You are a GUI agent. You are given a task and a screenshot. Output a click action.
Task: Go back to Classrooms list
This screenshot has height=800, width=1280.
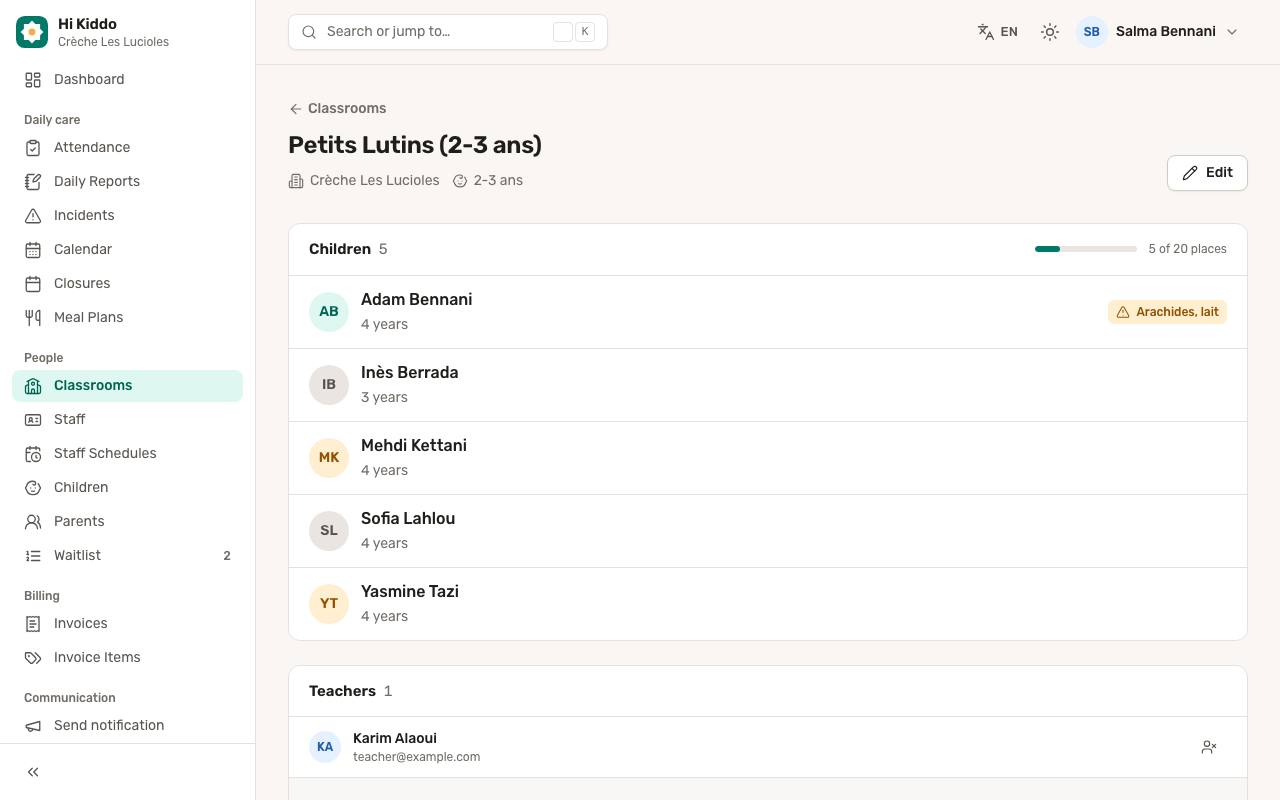click(x=337, y=108)
